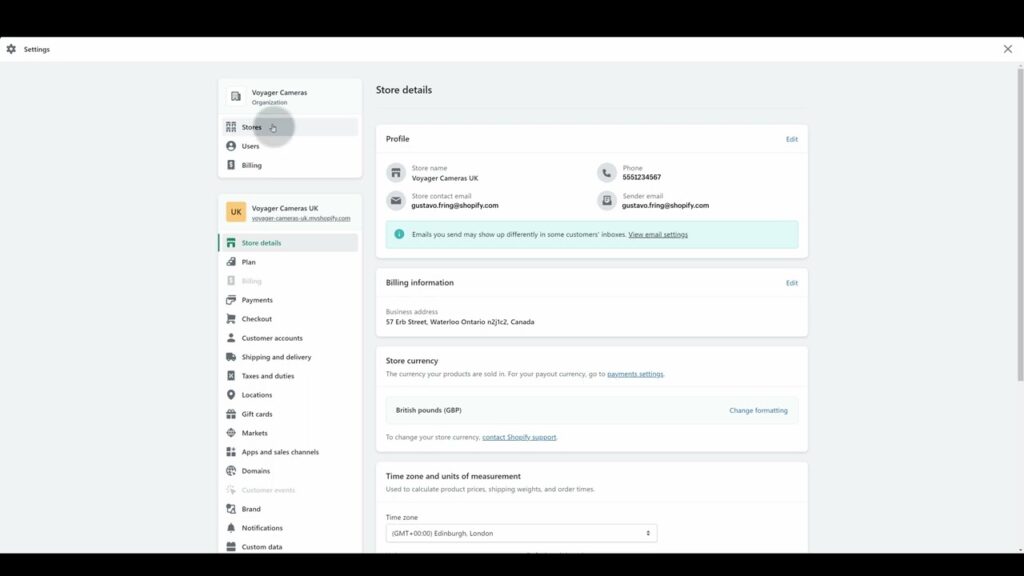Edit the Billing information section
Viewport: 1024px width, 576px height.
791,283
